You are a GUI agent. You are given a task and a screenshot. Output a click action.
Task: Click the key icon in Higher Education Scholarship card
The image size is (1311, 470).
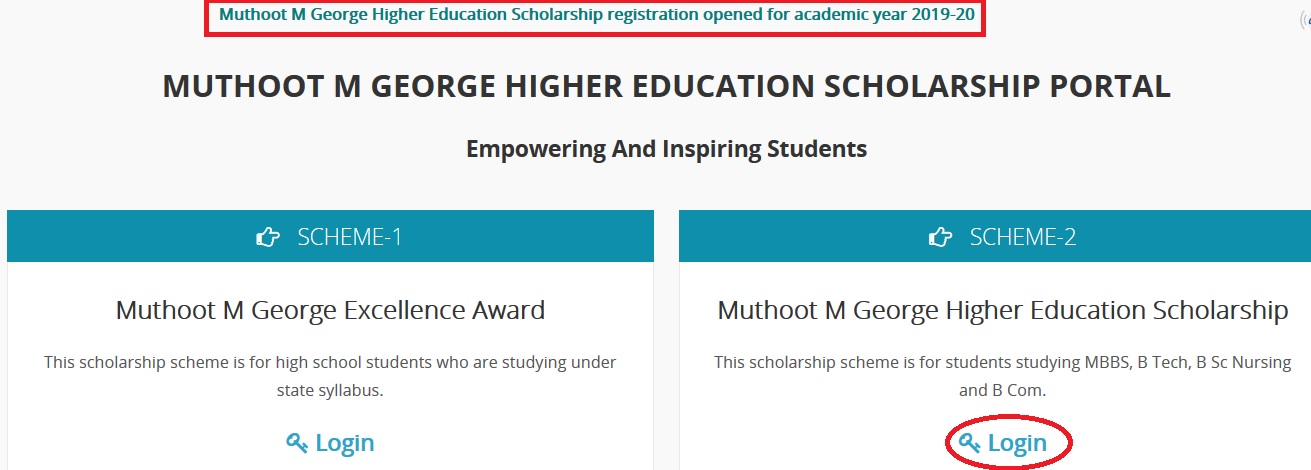(x=969, y=443)
